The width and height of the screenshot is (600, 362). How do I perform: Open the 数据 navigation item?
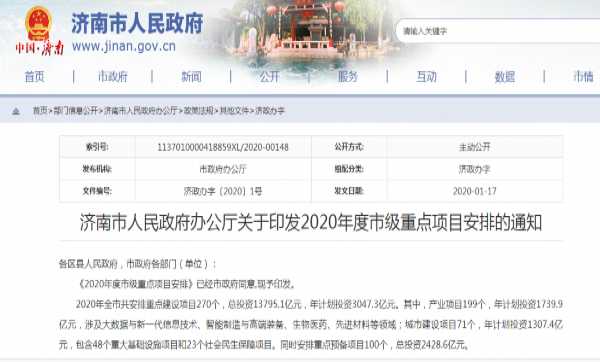(505, 77)
